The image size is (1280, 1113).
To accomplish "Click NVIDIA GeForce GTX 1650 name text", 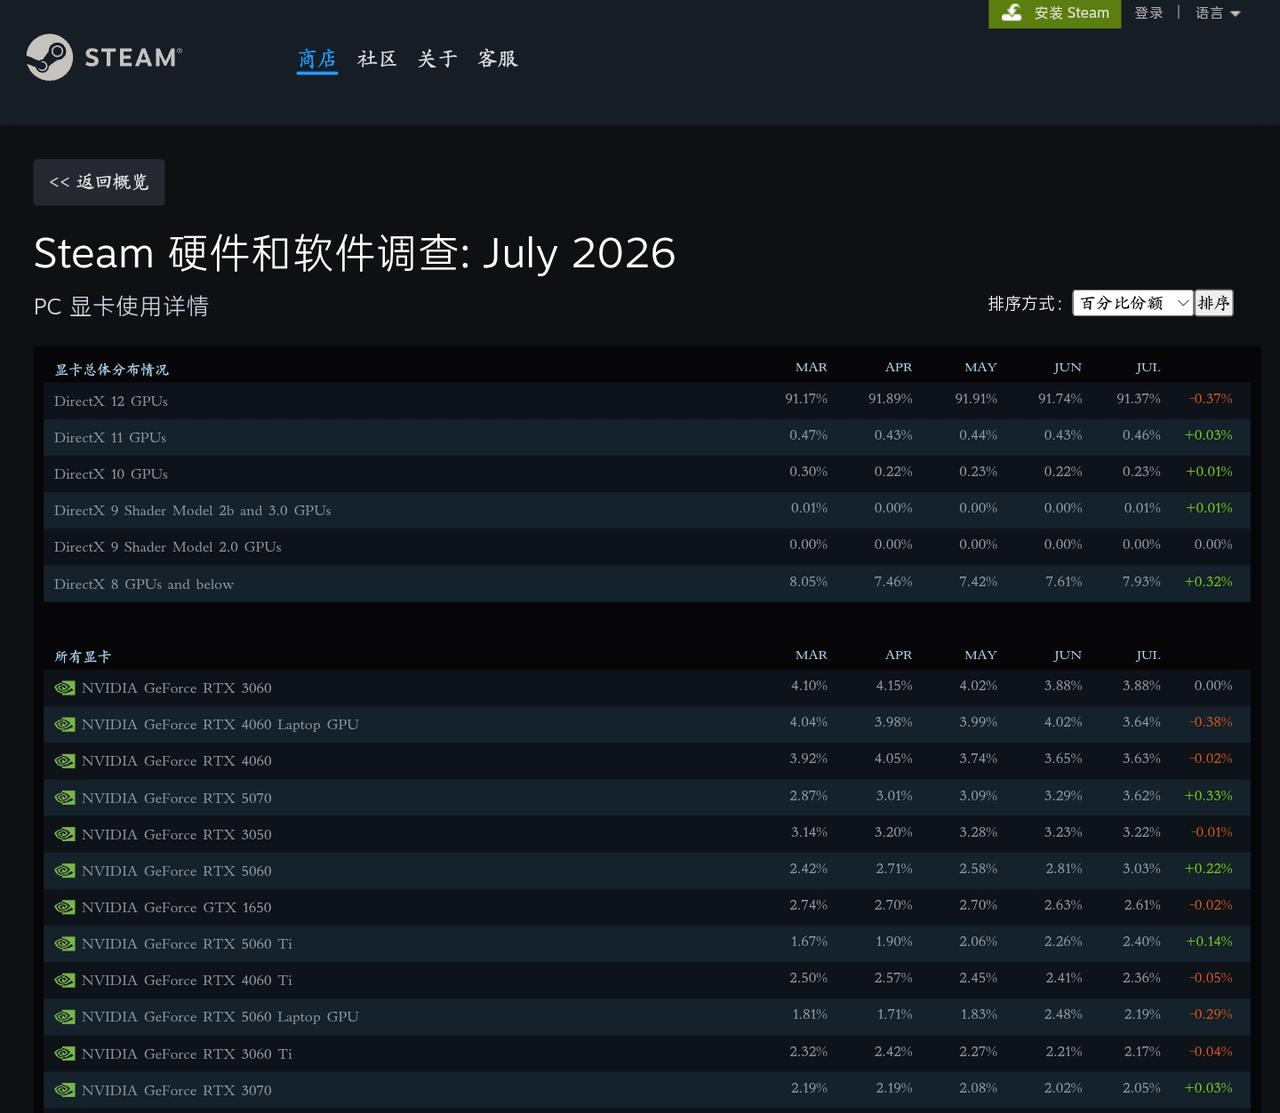I will click(177, 907).
